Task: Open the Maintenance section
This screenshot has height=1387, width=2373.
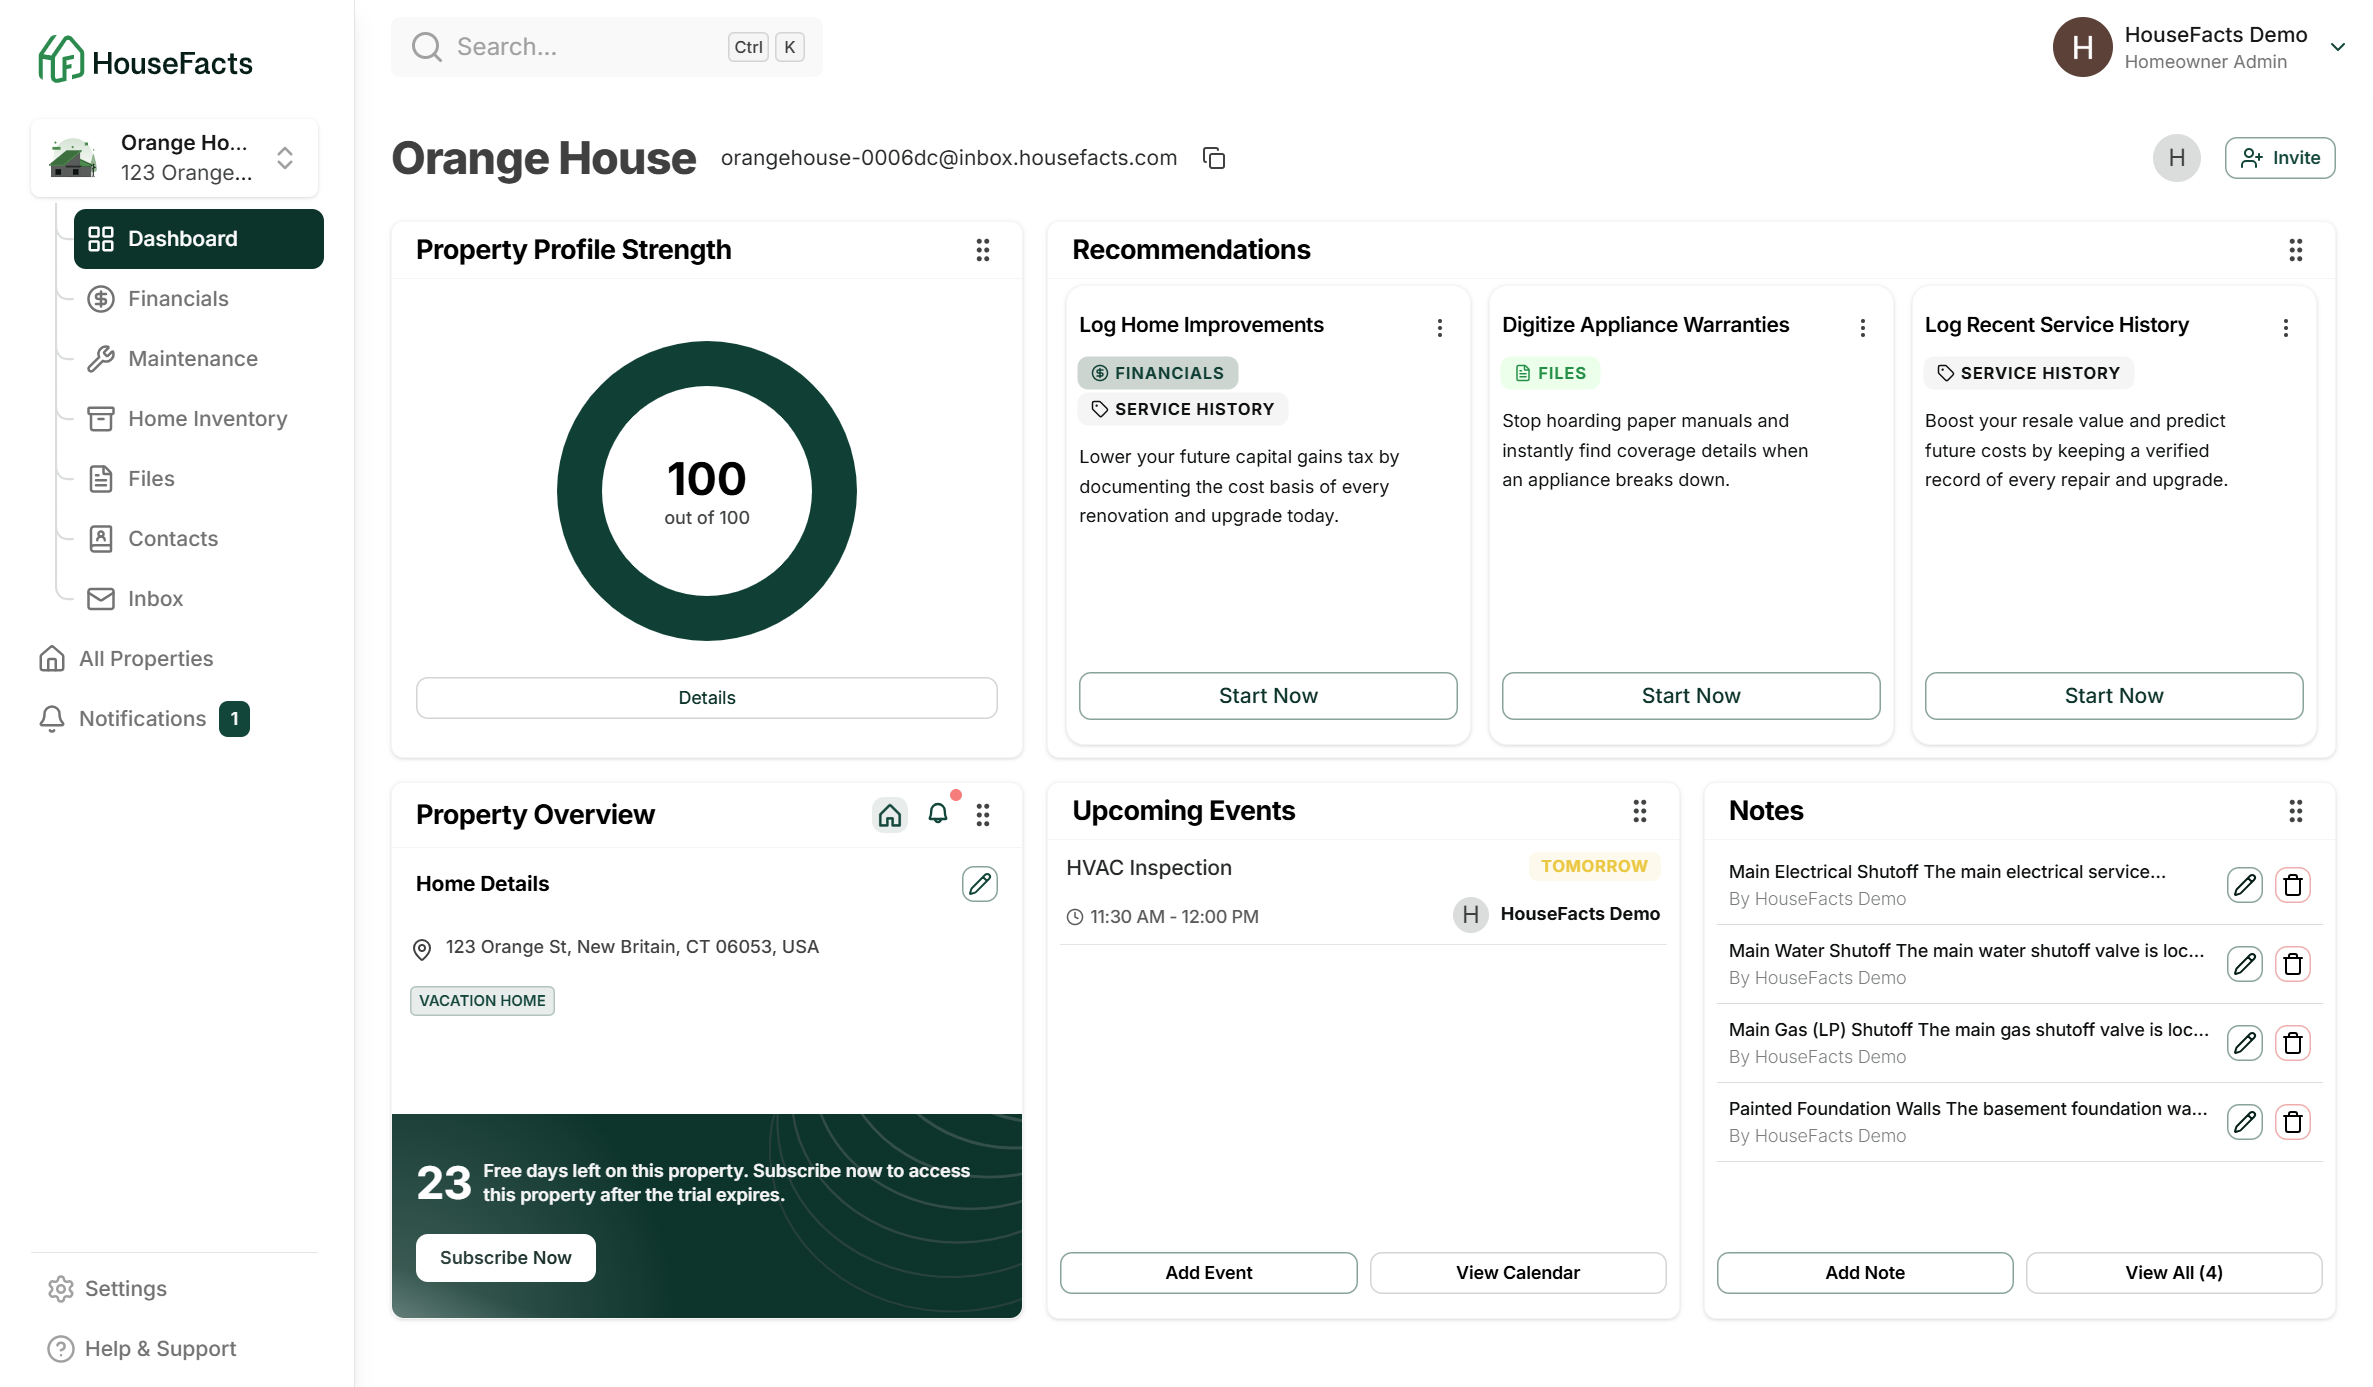Action: coord(192,358)
